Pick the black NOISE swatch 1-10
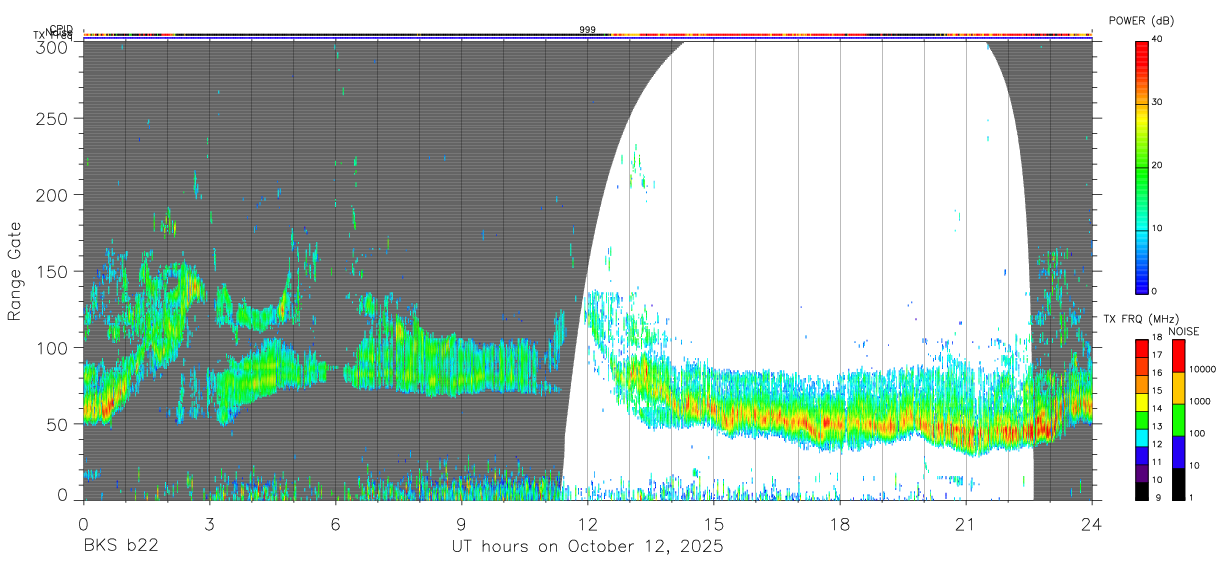Image resolution: width=1228 pixels, height=567 pixels. 1178,484
